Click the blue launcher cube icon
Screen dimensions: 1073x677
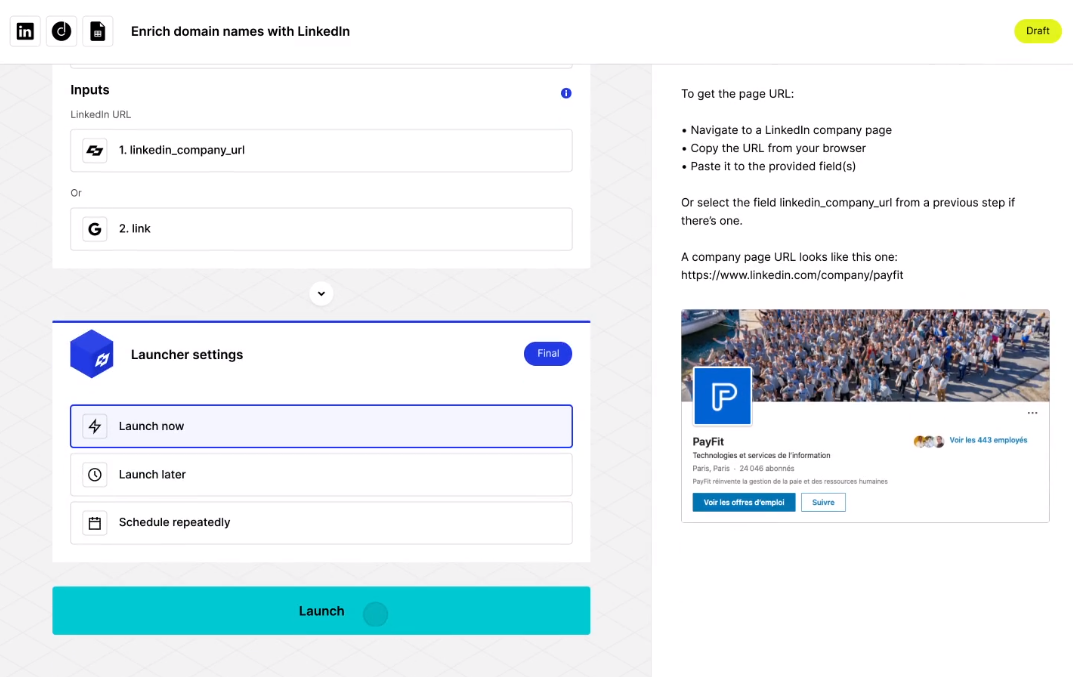pos(92,354)
